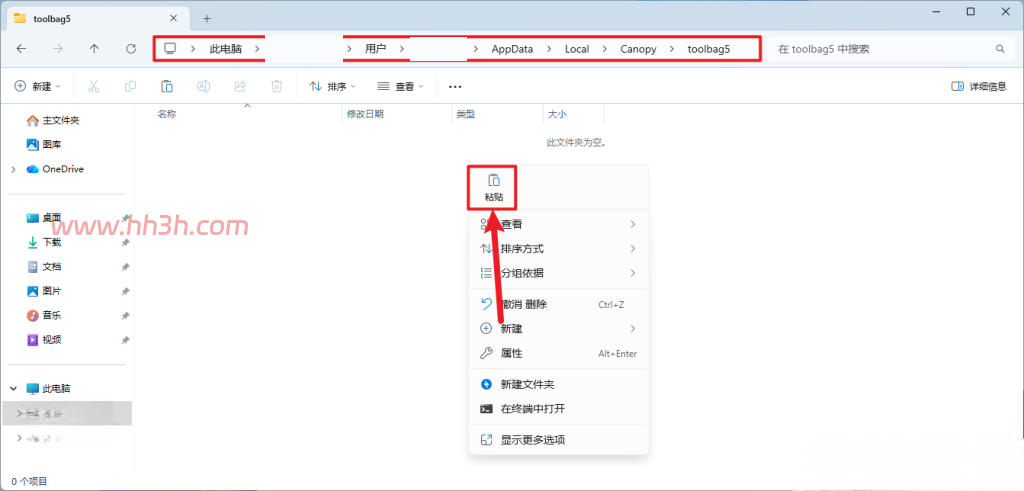
Task: Open the 新建 context submenu
Action: point(559,328)
